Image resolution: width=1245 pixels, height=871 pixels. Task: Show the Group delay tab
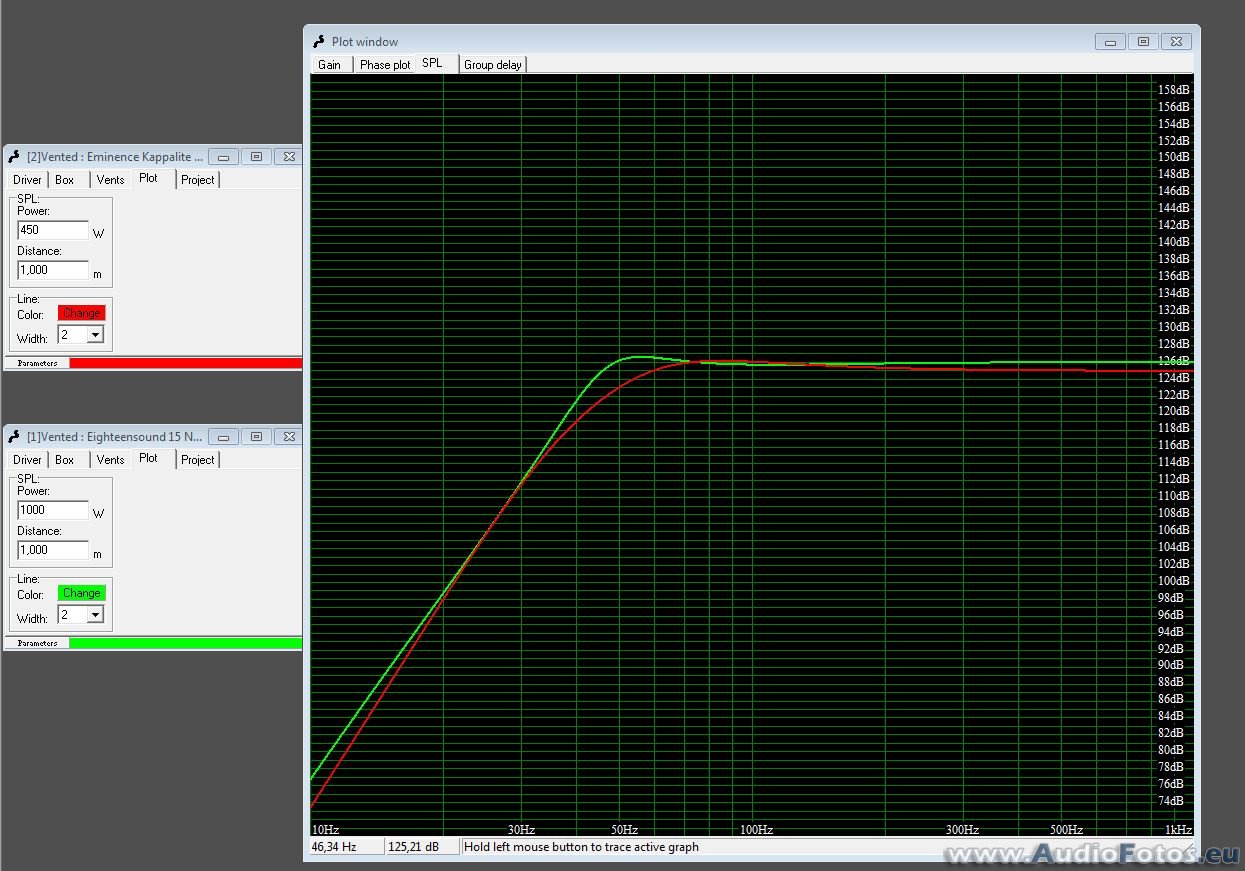[493, 65]
